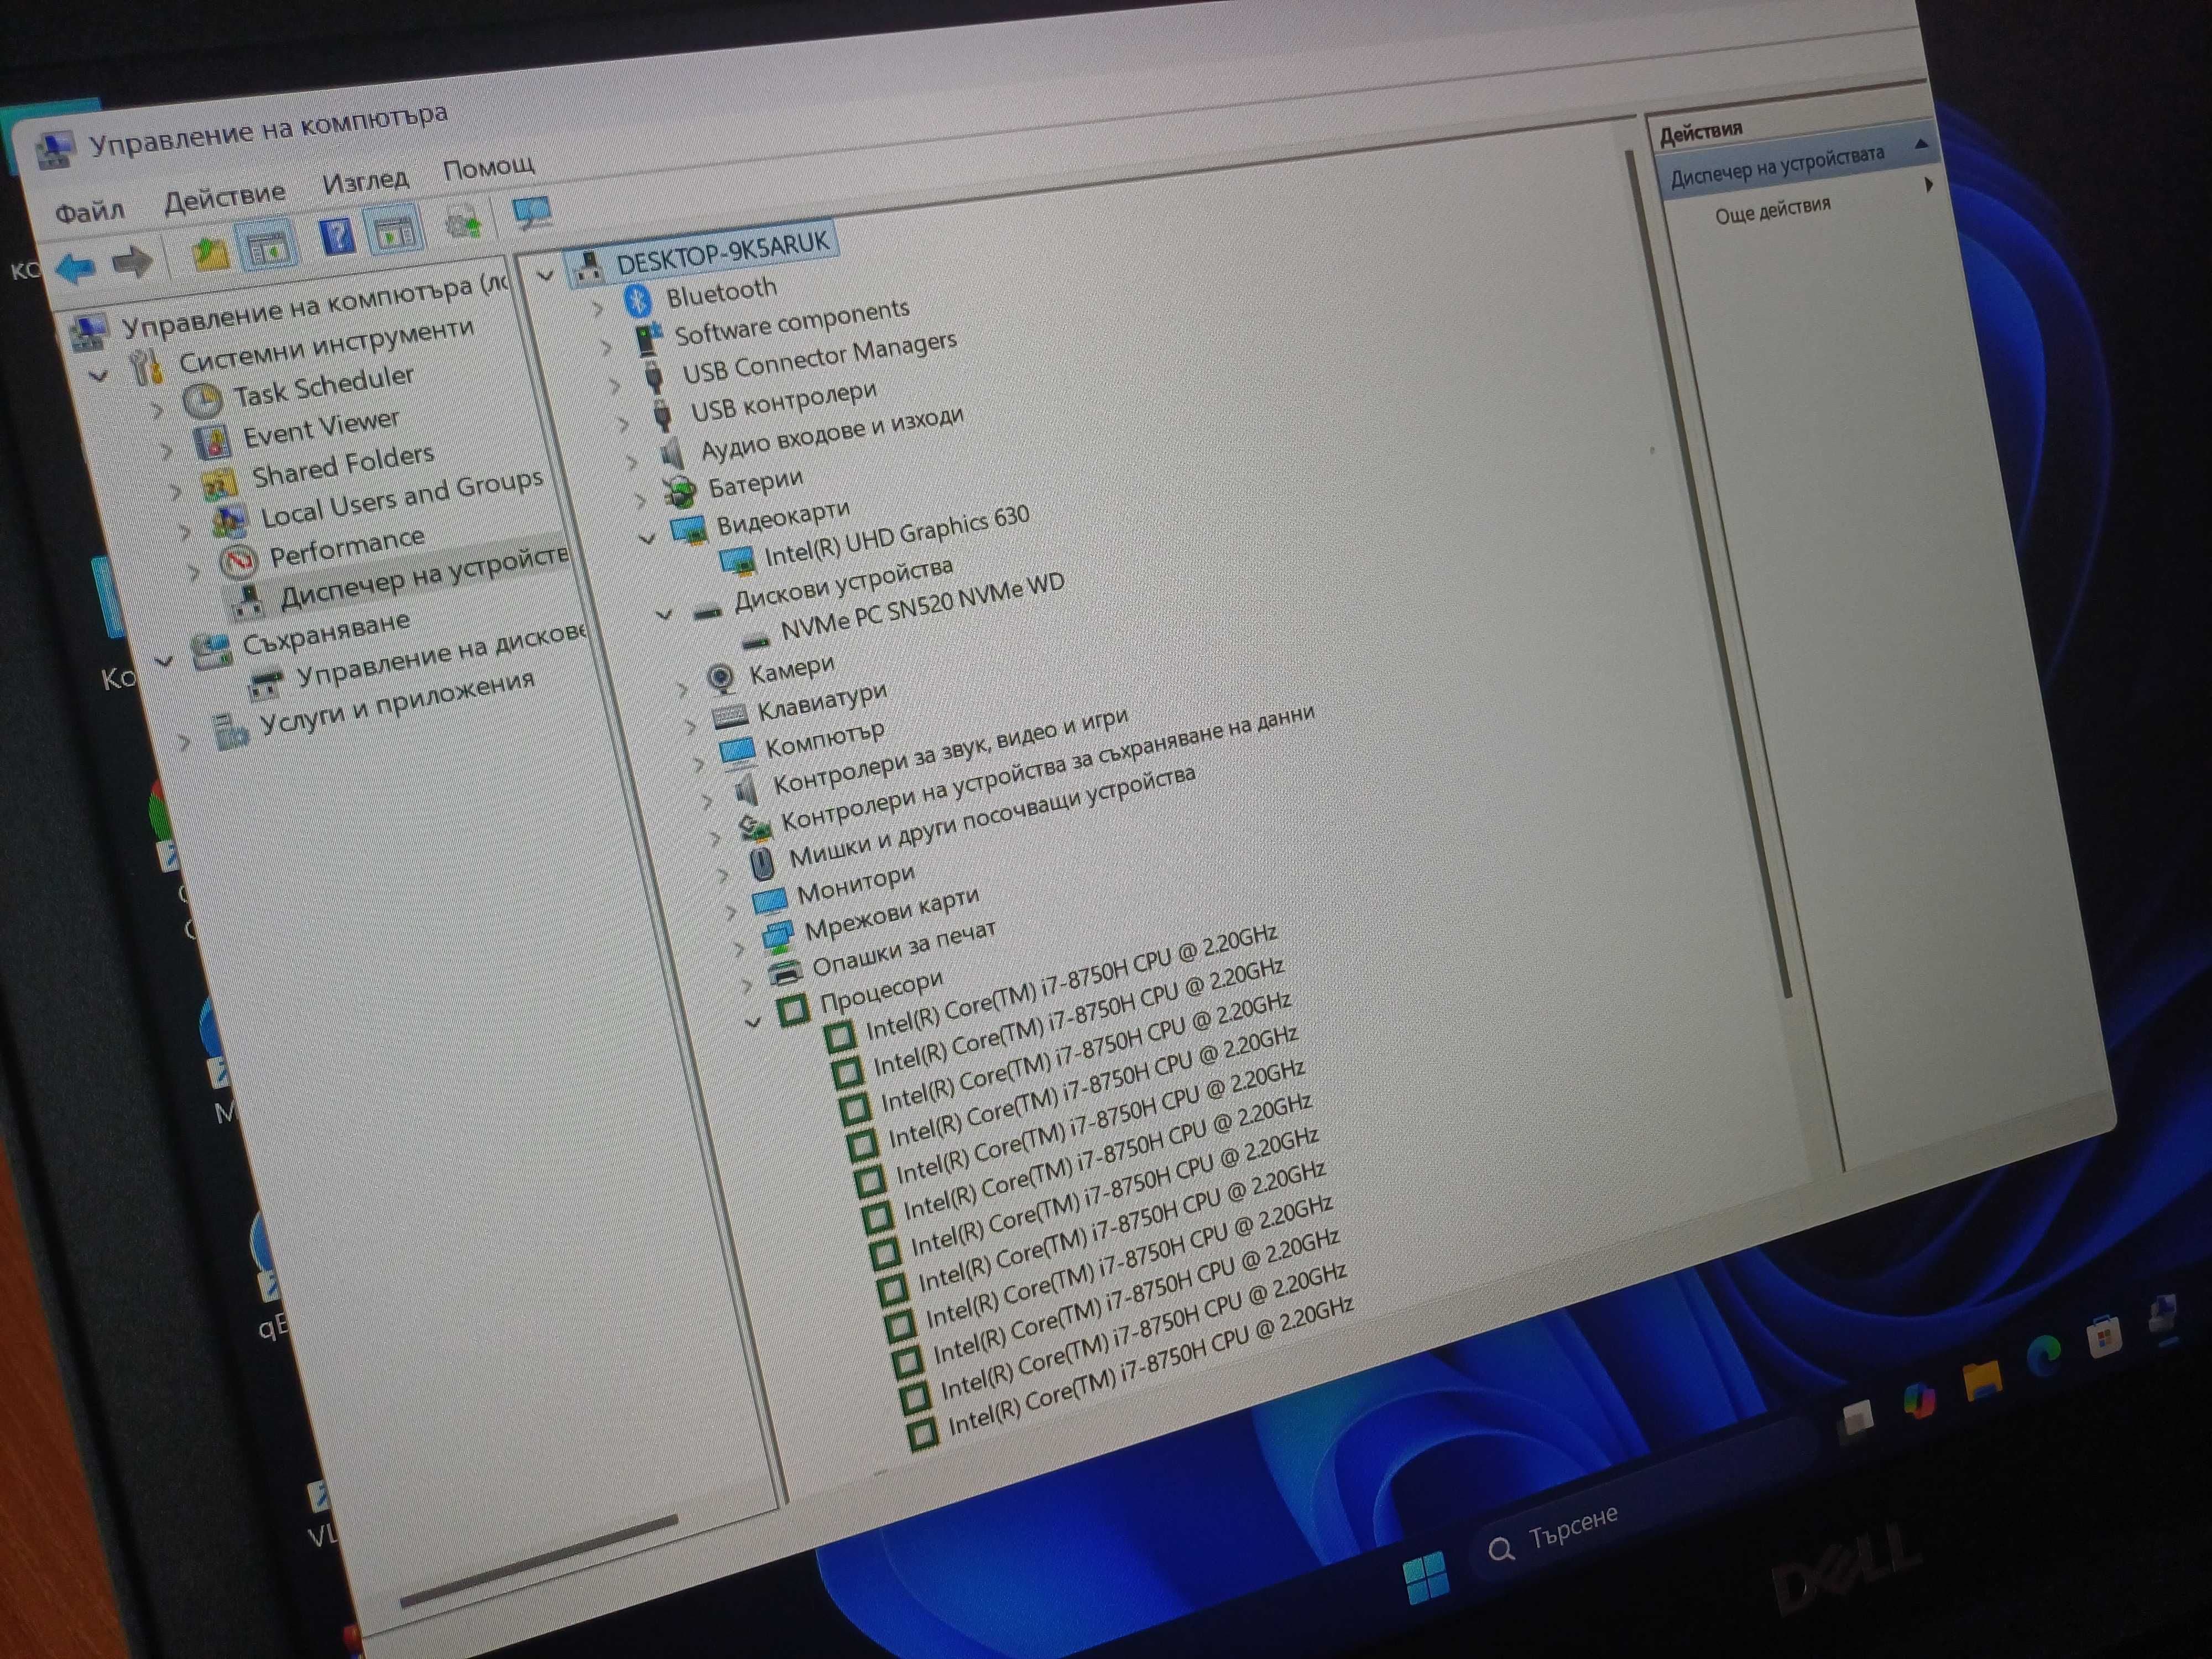2212x1659 pixels.
Task: Click Контролери на устройства за съхраняване на данни
Action: (1047, 768)
